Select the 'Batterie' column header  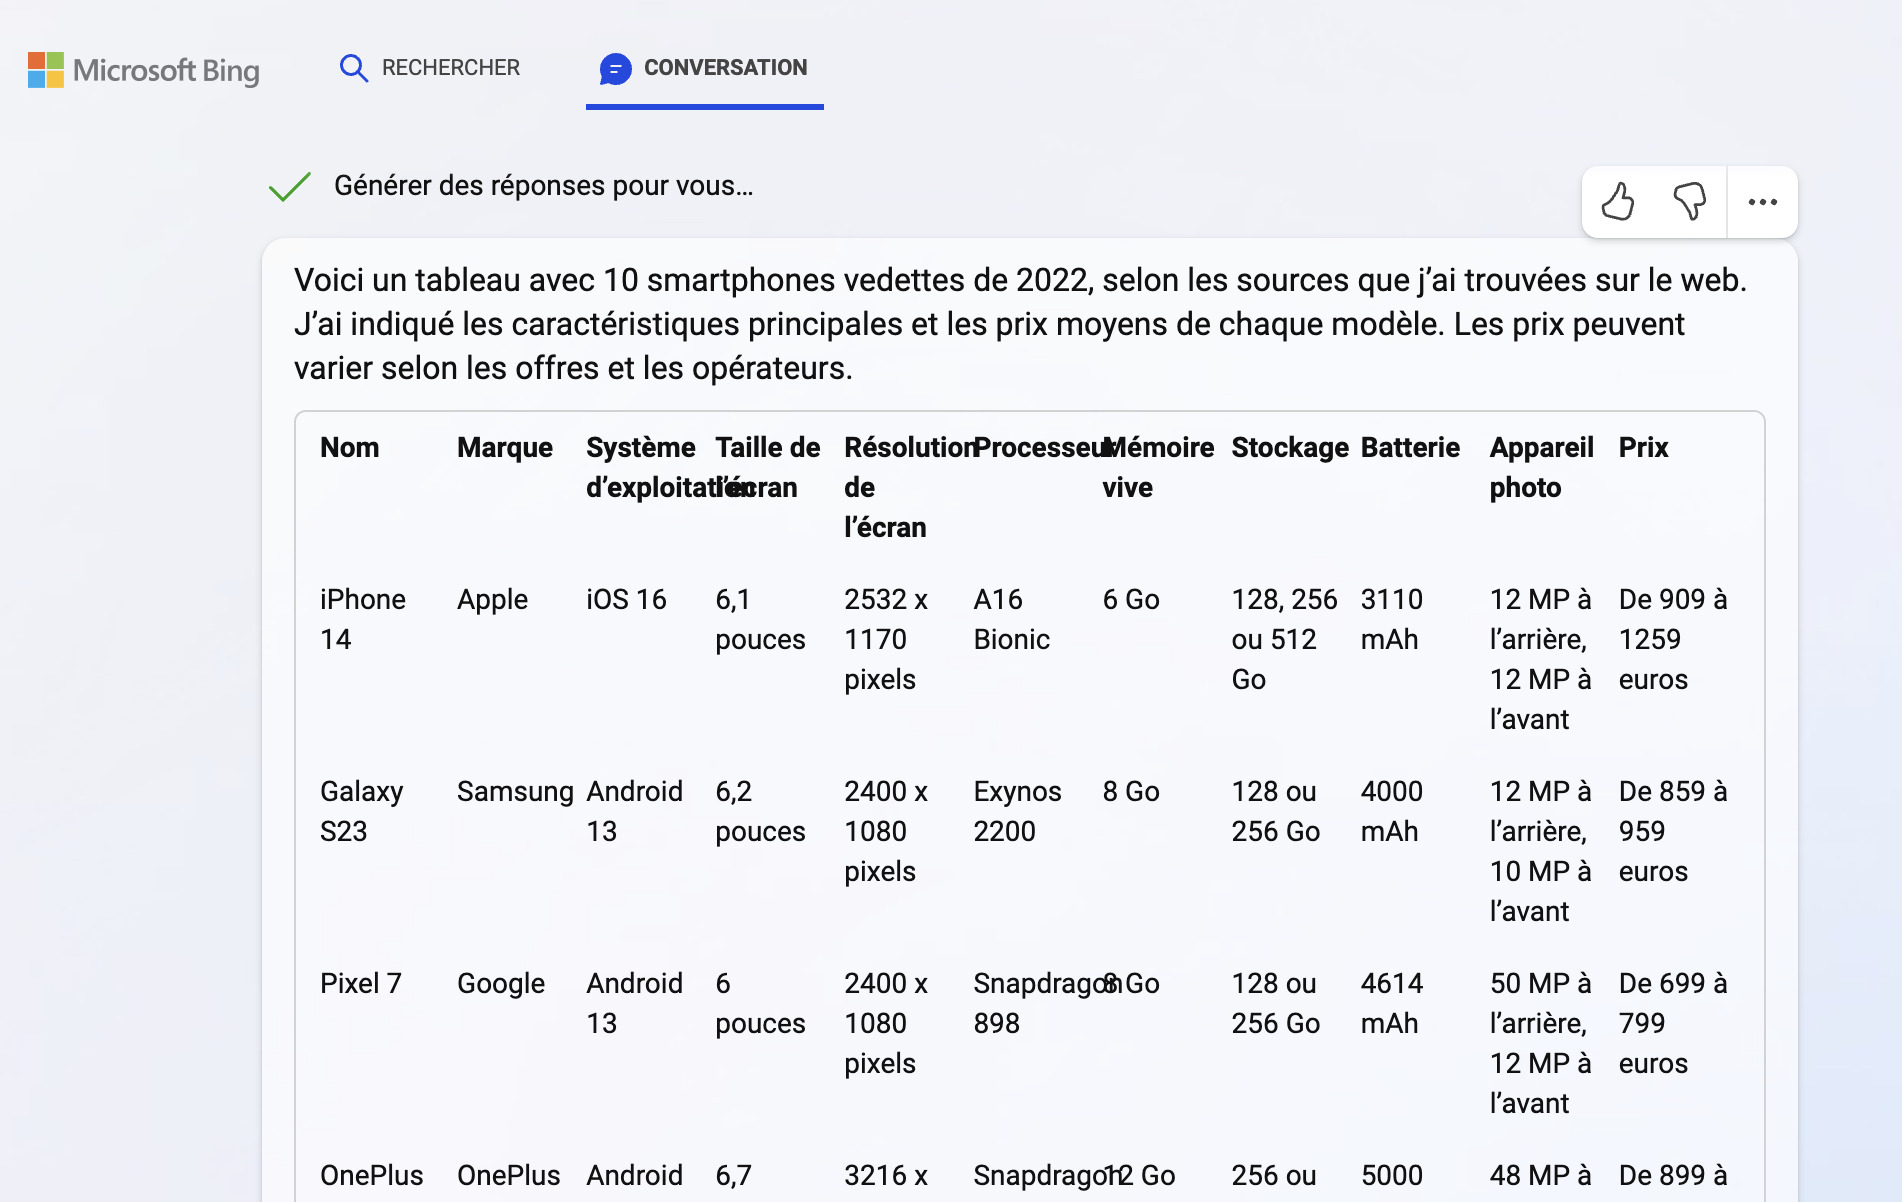click(1409, 448)
